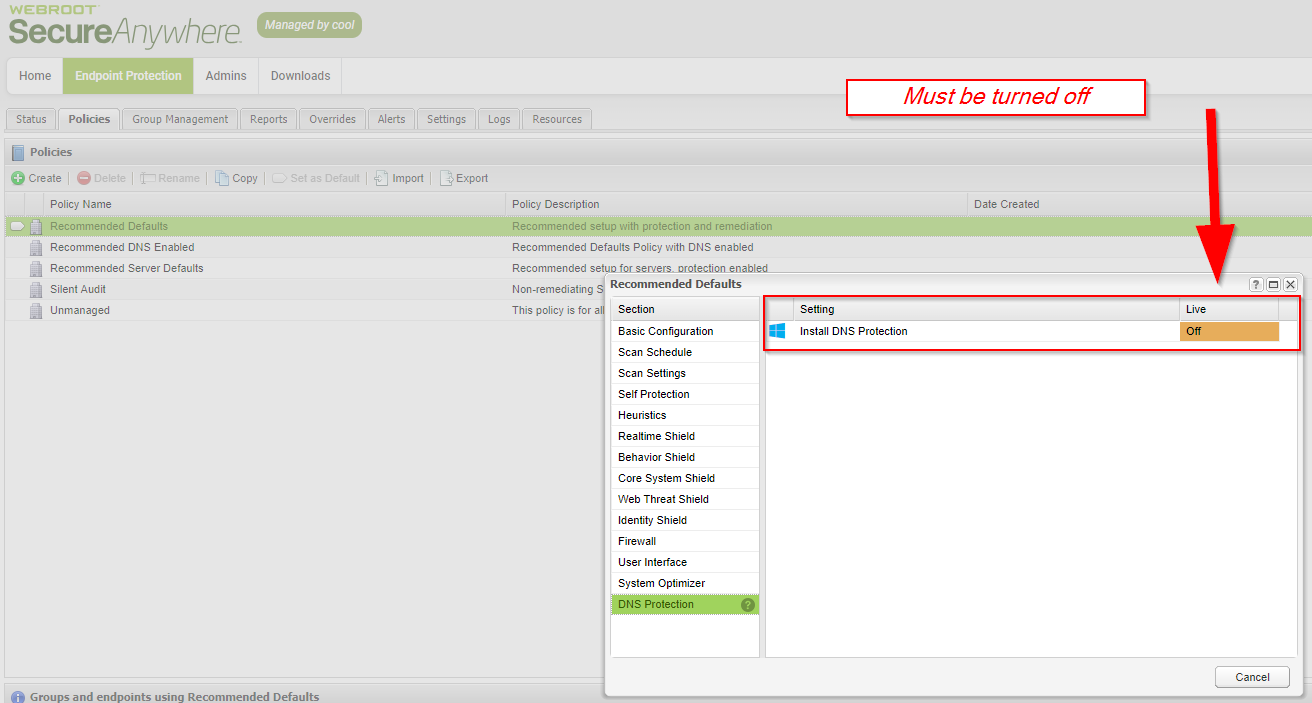Click Section column header in dialog
This screenshot has height=703, width=1312.
tap(685, 309)
